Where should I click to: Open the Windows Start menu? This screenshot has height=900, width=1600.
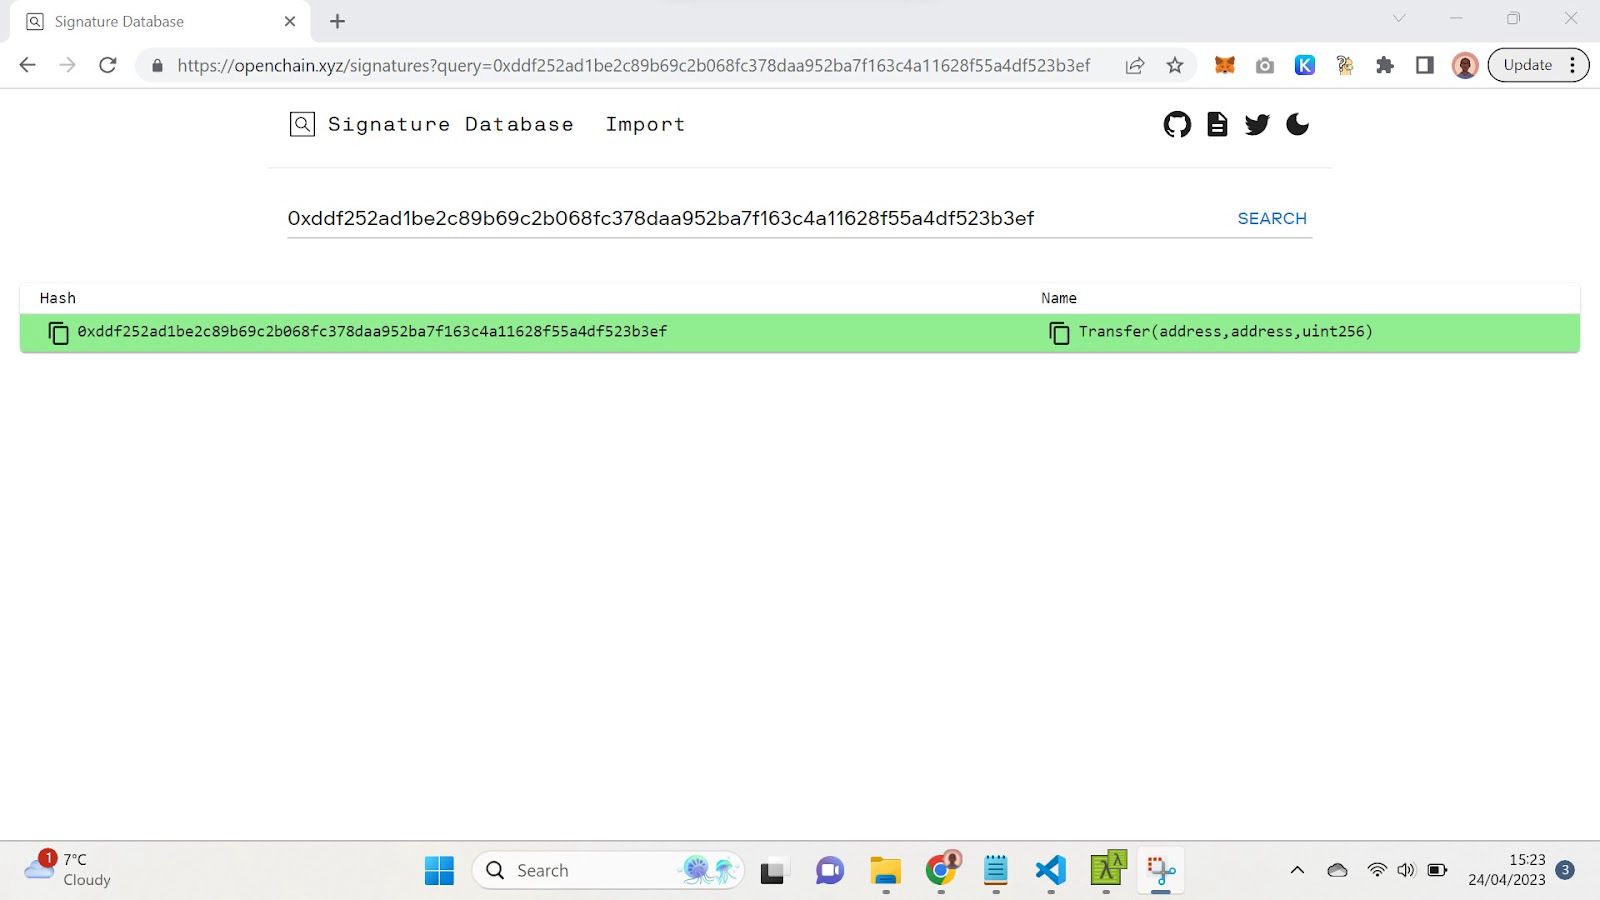coord(439,871)
